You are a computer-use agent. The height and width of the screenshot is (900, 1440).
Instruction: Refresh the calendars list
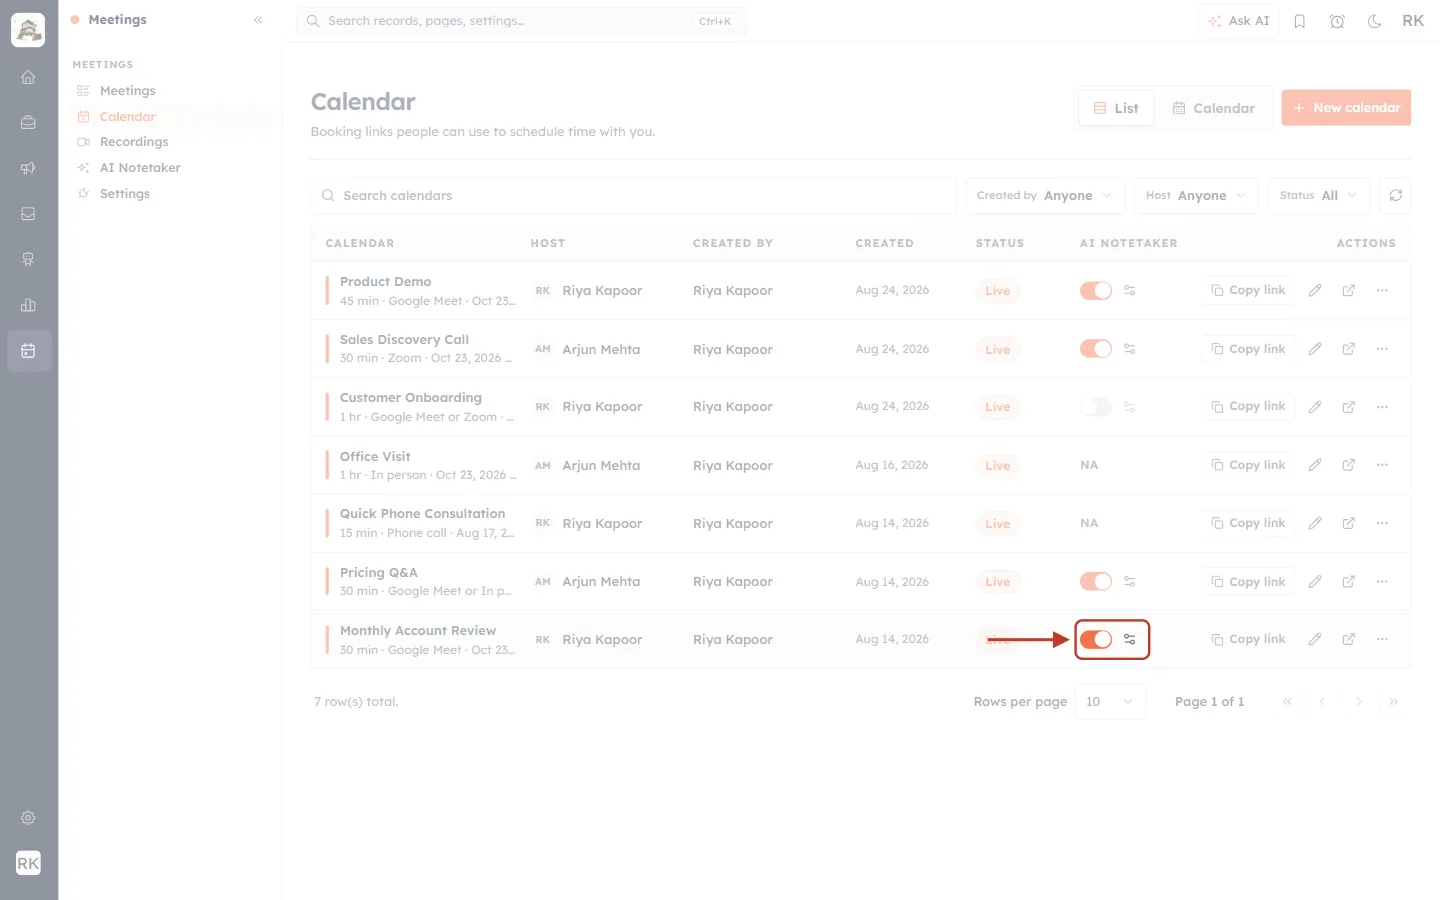1395,195
